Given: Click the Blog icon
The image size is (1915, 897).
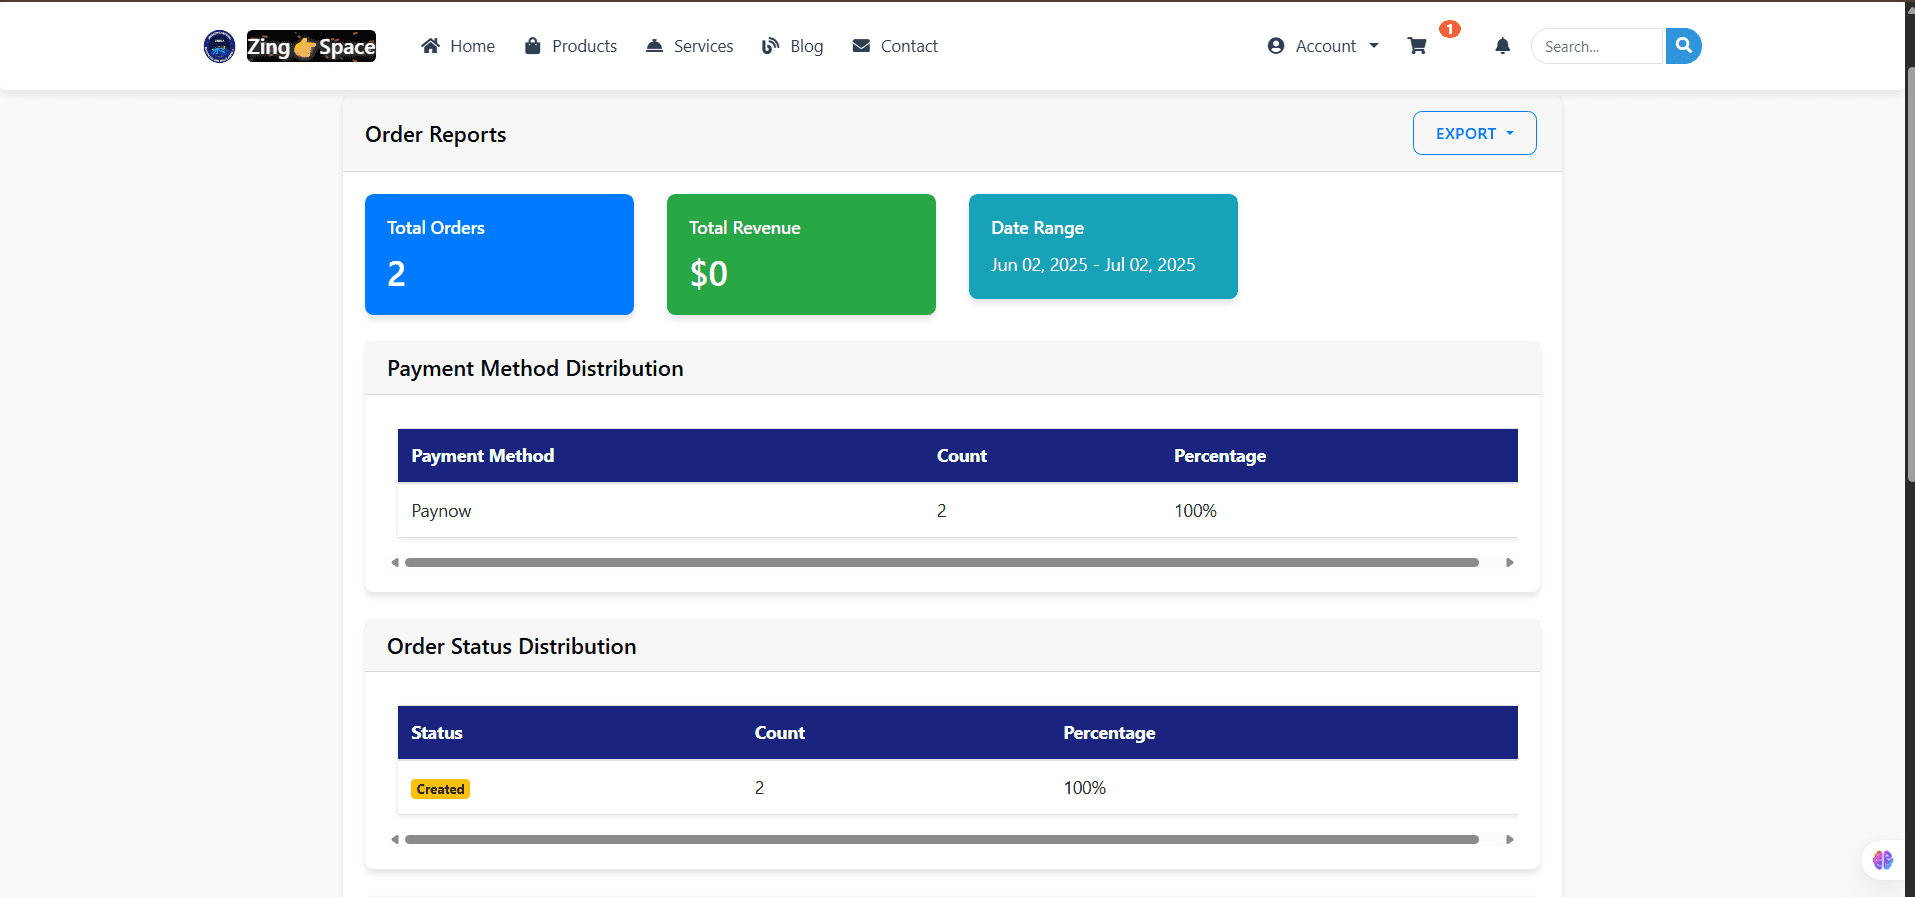Looking at the screenshot, I should [770, 46].
